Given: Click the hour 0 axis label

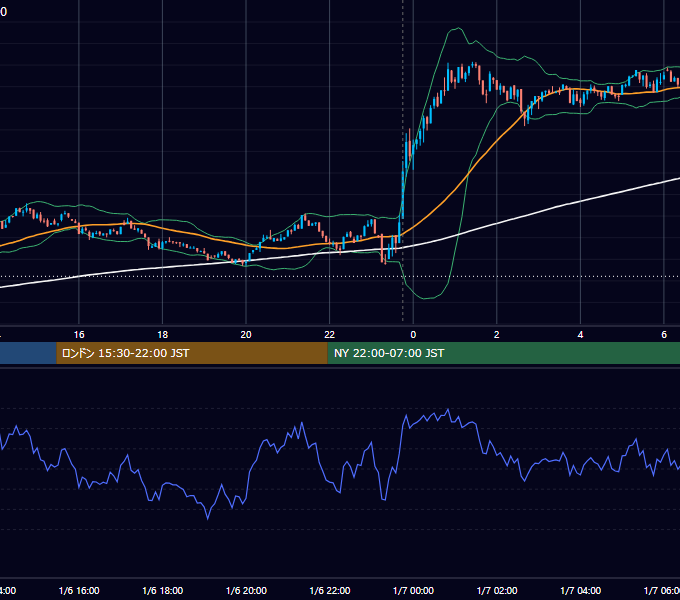Looking at the screenshot, I should click(x=413, y=335).
